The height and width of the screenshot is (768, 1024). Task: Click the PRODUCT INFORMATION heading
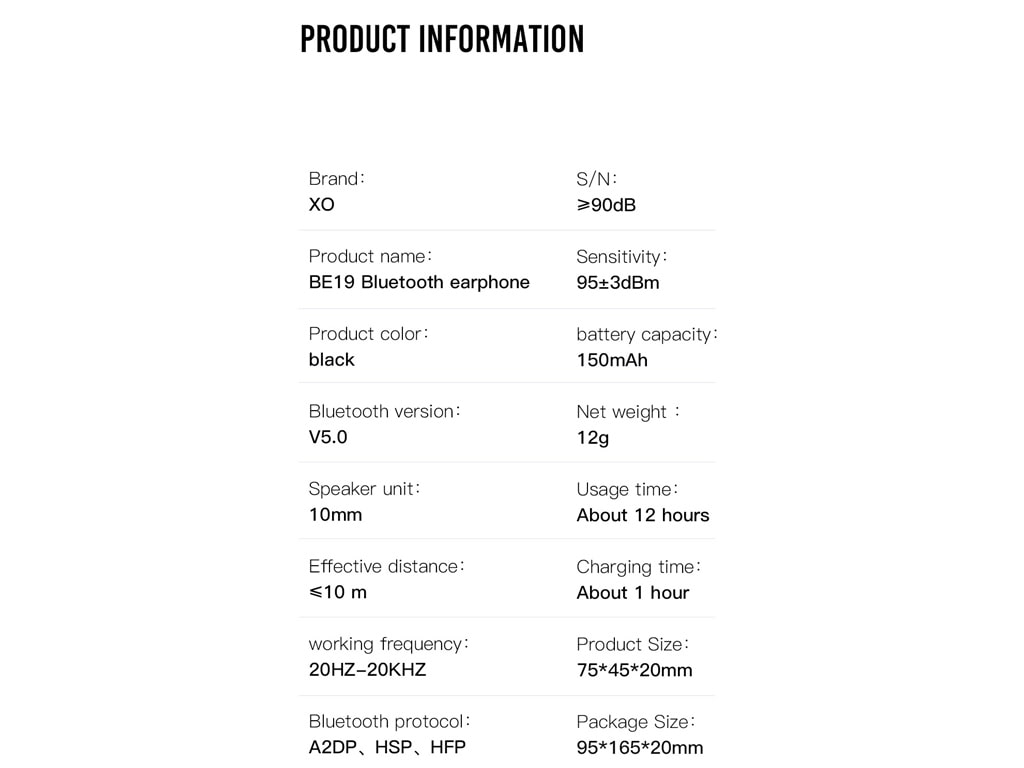(x=442, y=39)
